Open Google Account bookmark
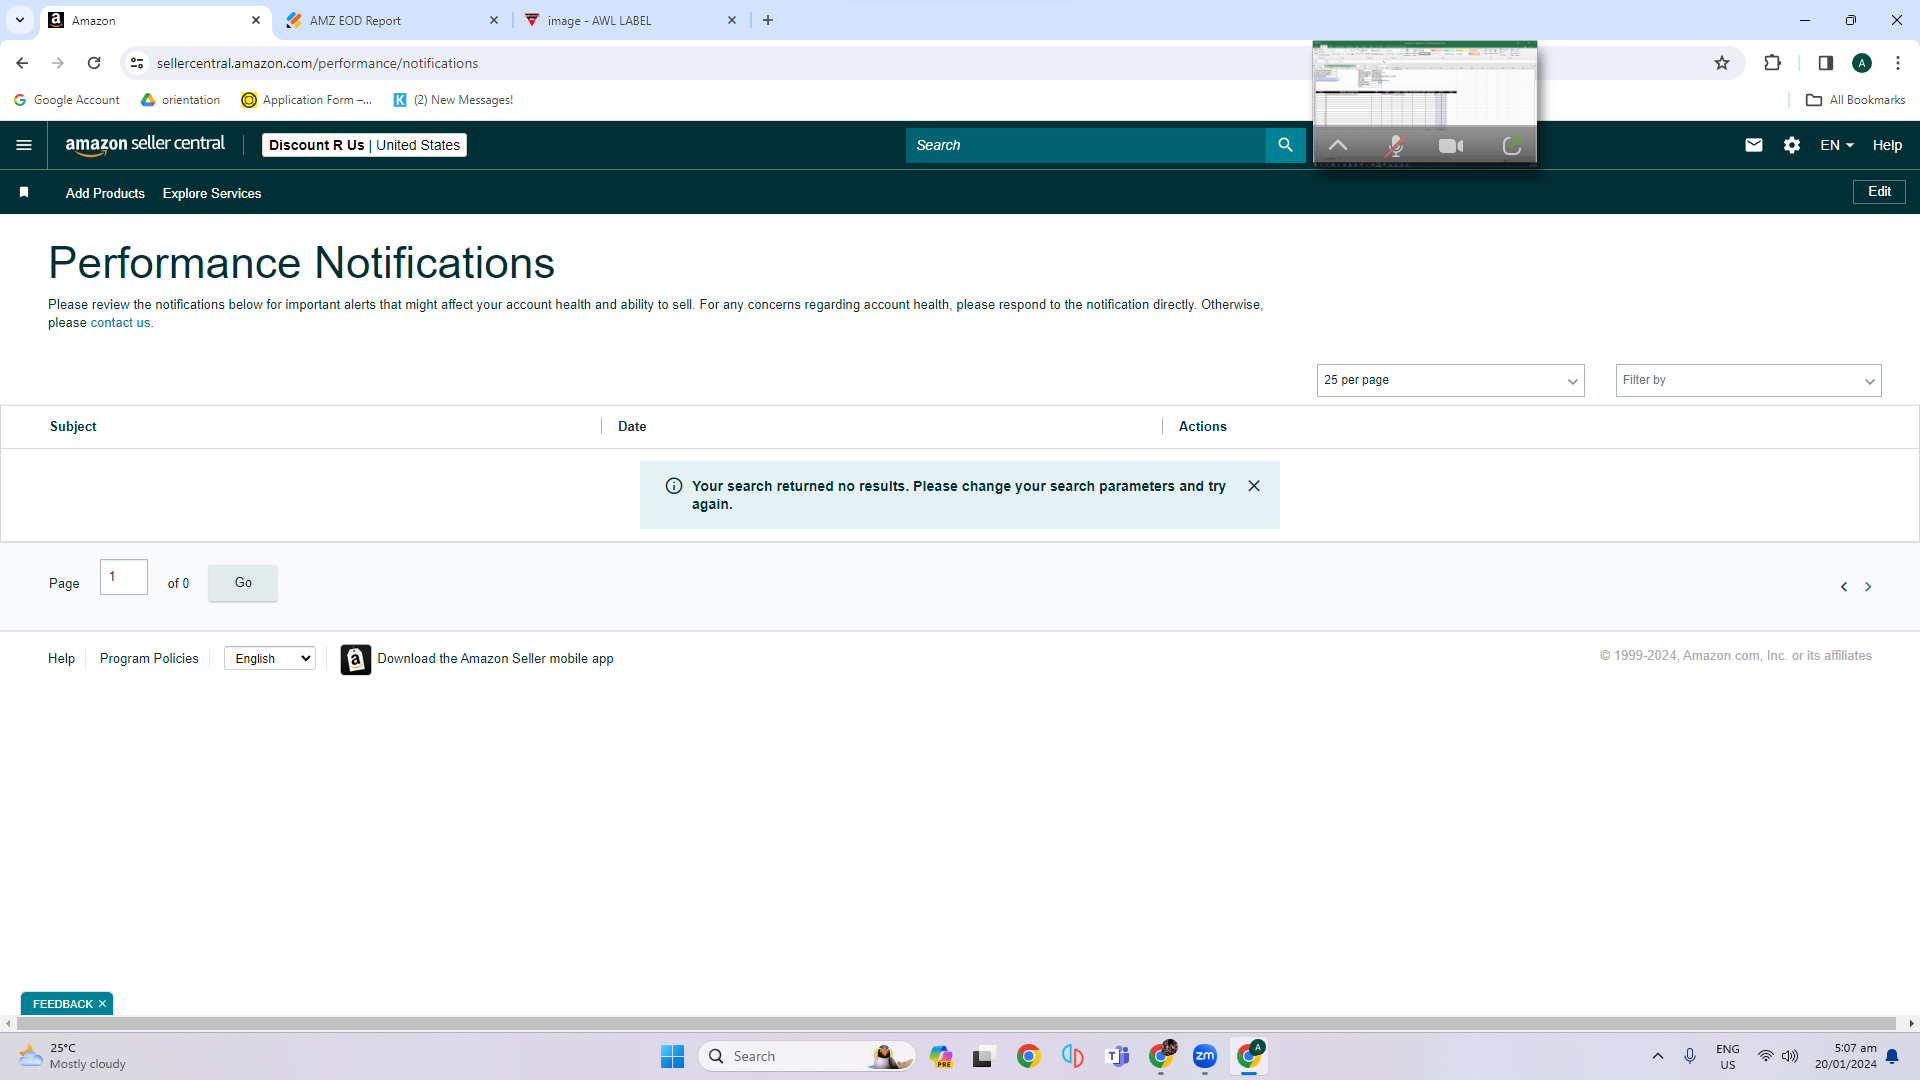The width and height of the screenshot is (1920, 1080). (66, 100)
